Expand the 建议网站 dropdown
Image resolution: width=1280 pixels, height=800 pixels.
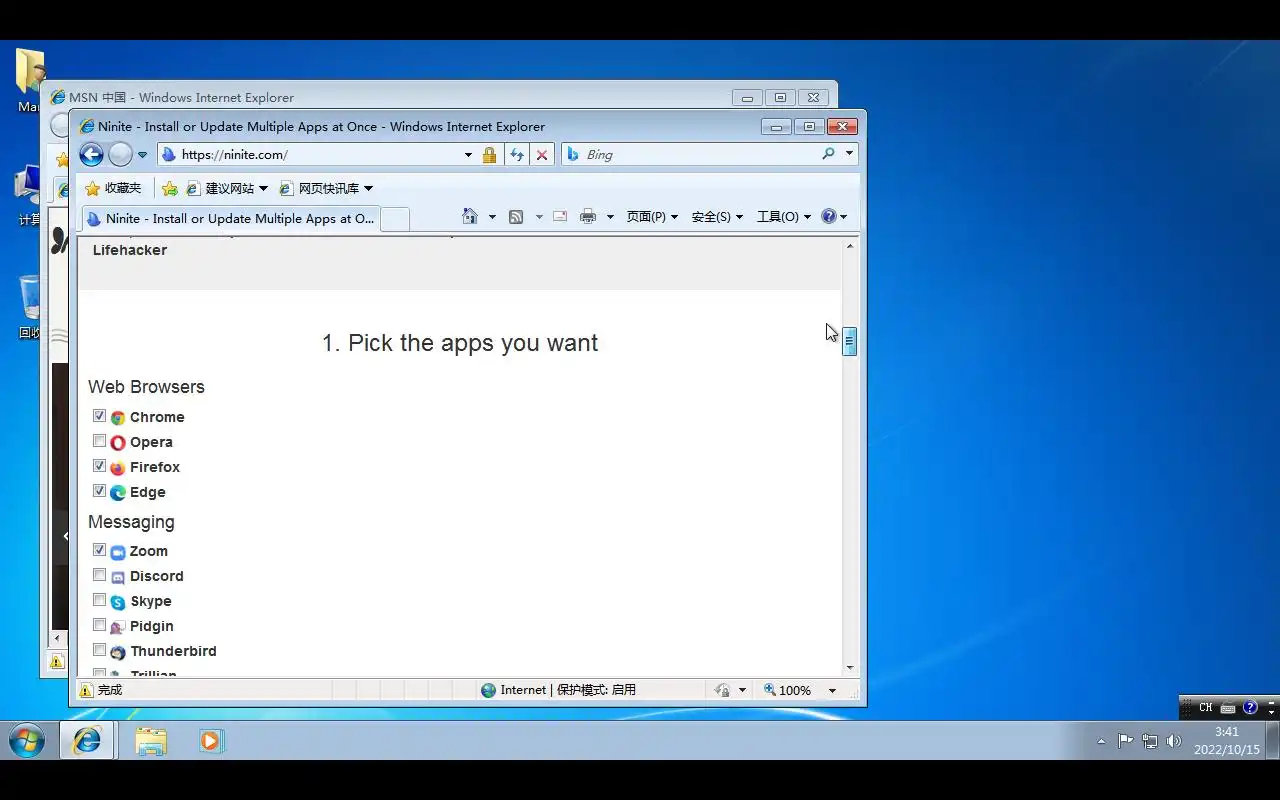pyautogui.click(x=263, y=188)
